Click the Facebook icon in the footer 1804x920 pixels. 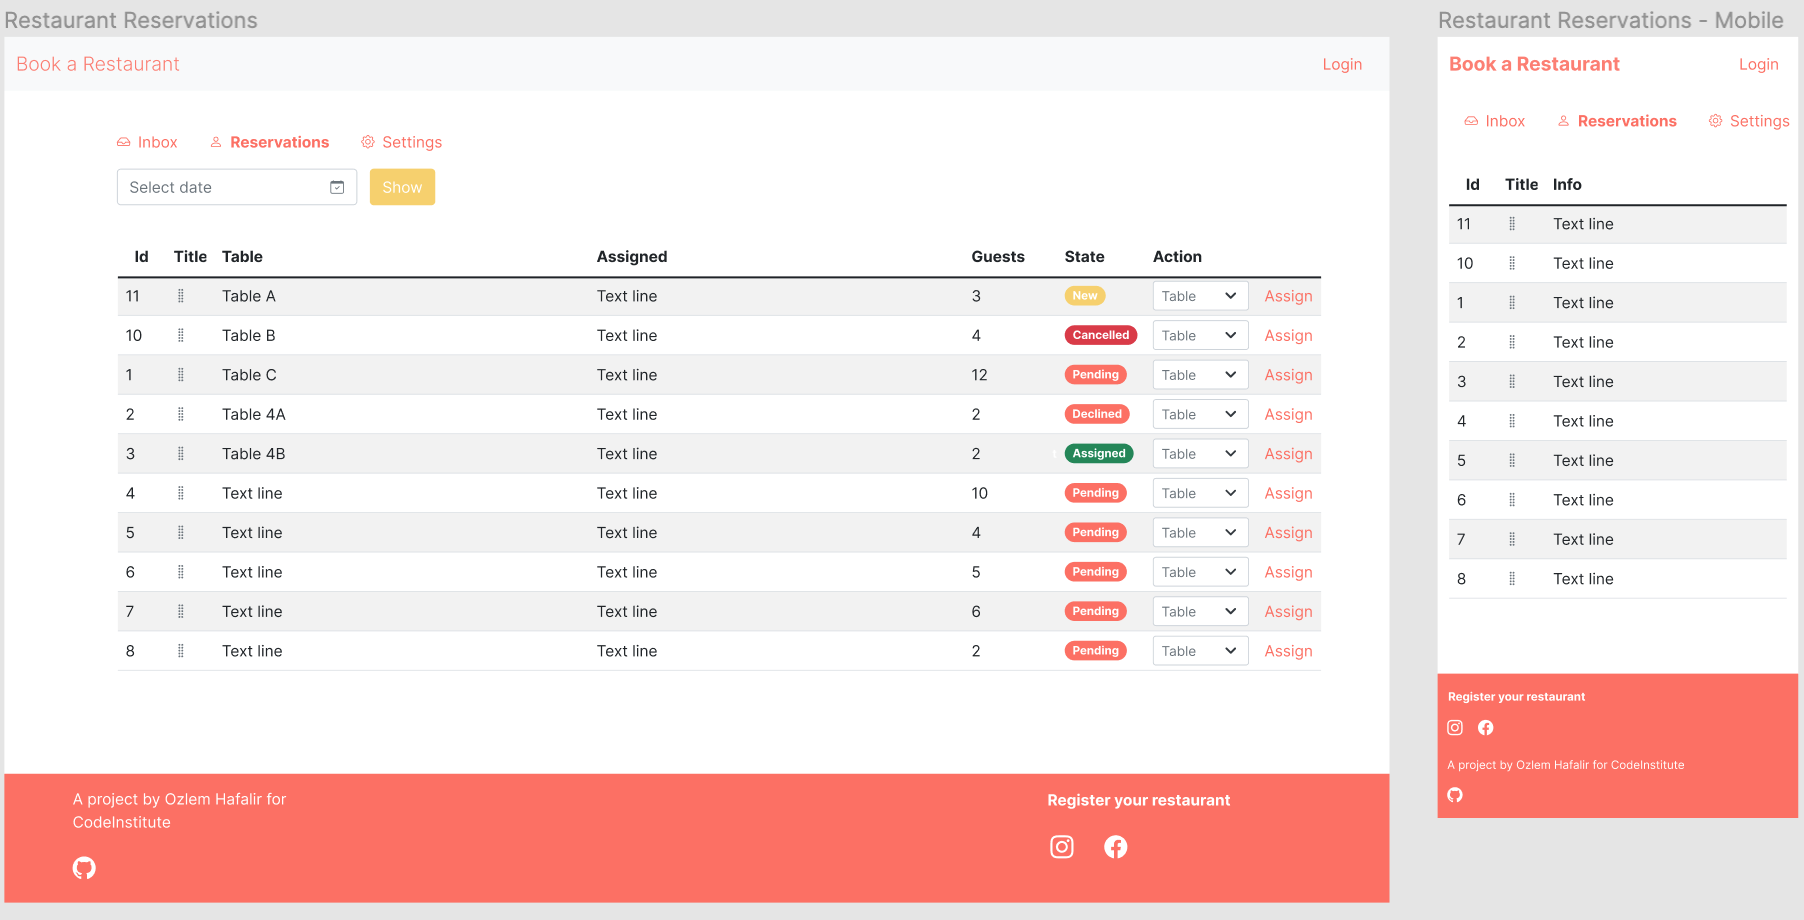tap(1116, 847)
